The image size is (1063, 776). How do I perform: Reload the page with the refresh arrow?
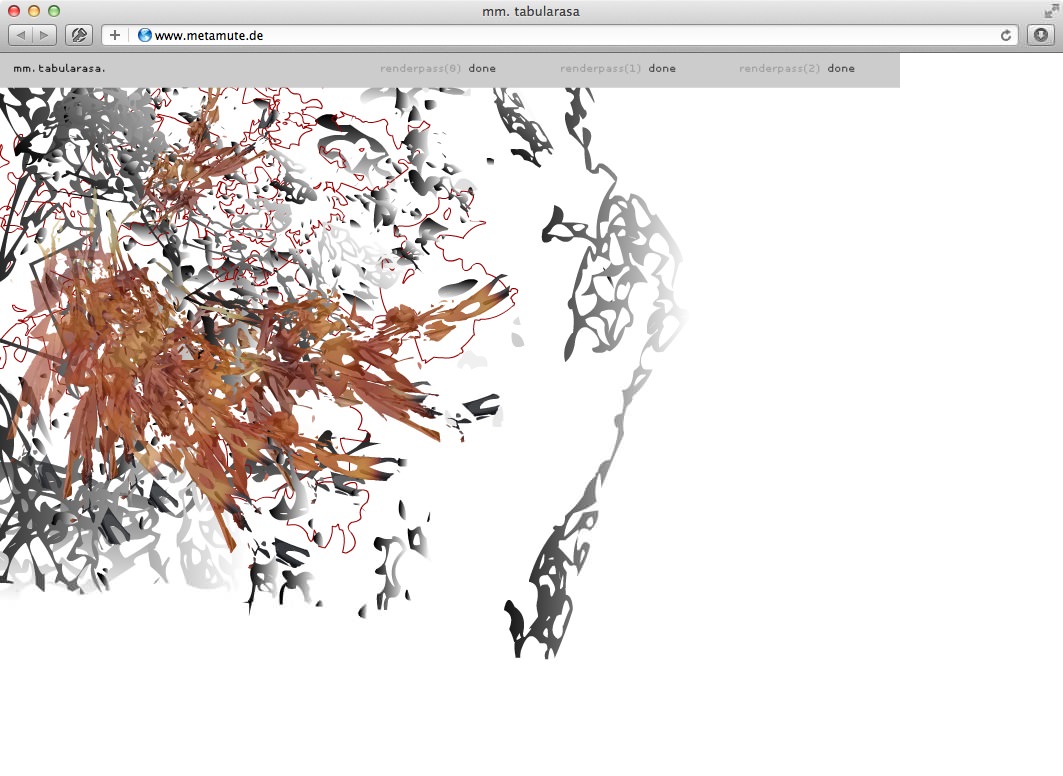pyautogui.click(x=1006, y=35)
